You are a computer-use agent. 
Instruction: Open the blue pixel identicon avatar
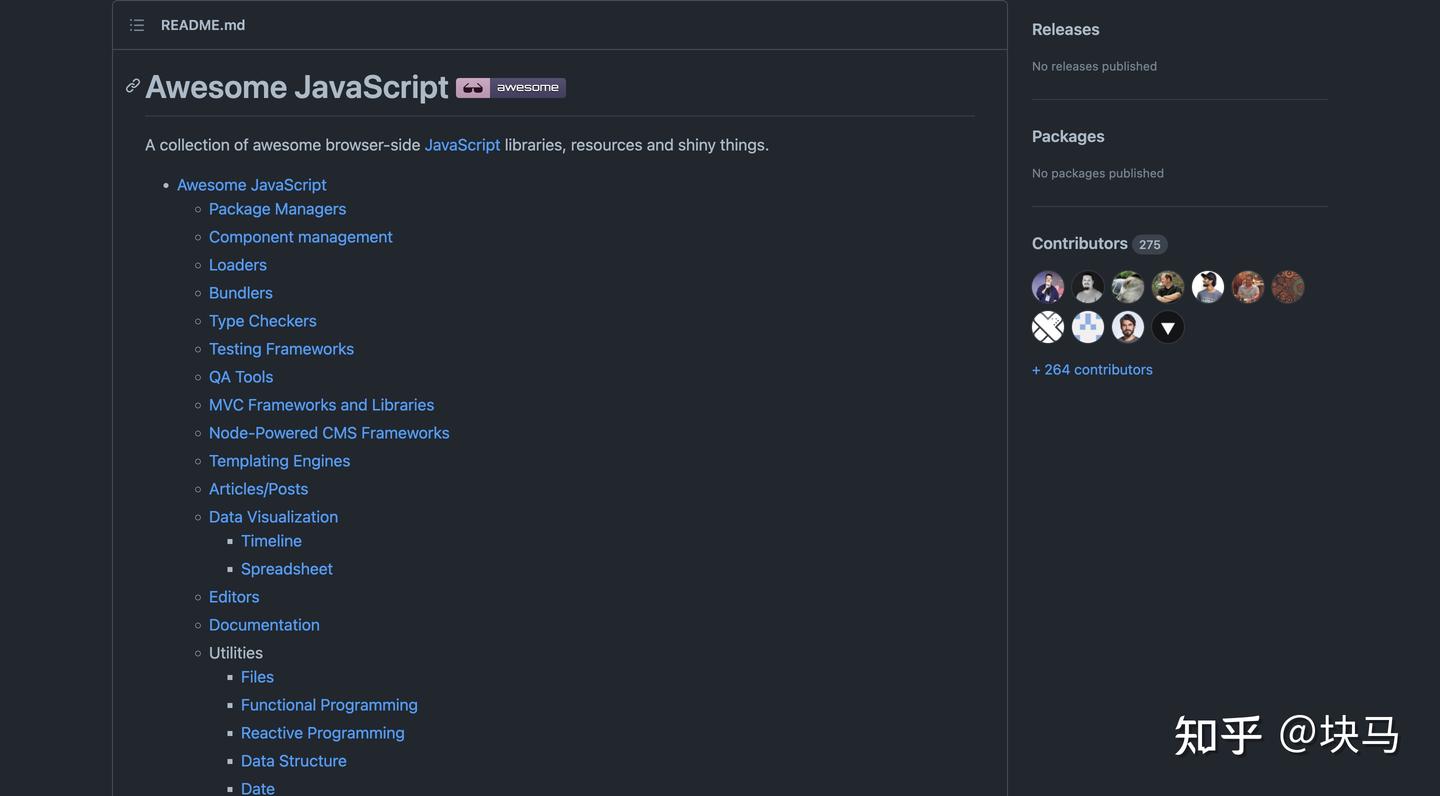pyautogui.click(x=1088, y=327)
